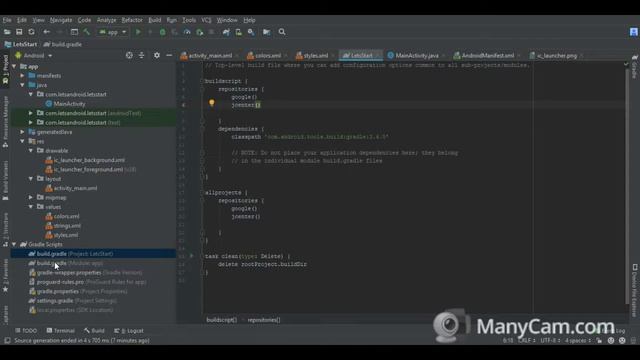Switch to MainActivity.java editor tab

pyautogui.click(x=417, y=56)
